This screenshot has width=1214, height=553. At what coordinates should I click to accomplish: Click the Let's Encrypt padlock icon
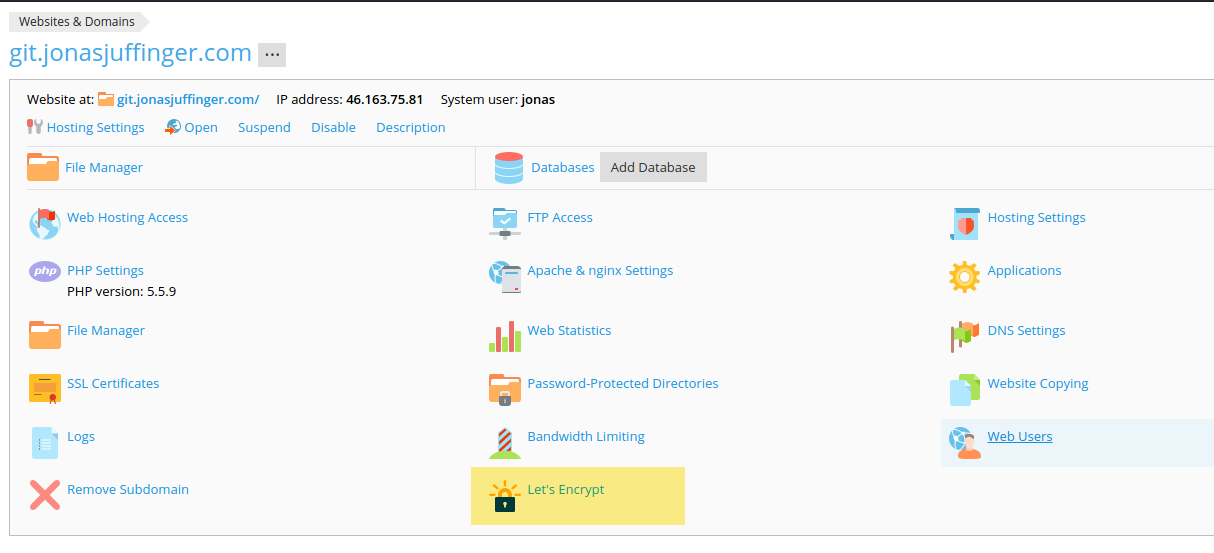(x=505, y=496)
